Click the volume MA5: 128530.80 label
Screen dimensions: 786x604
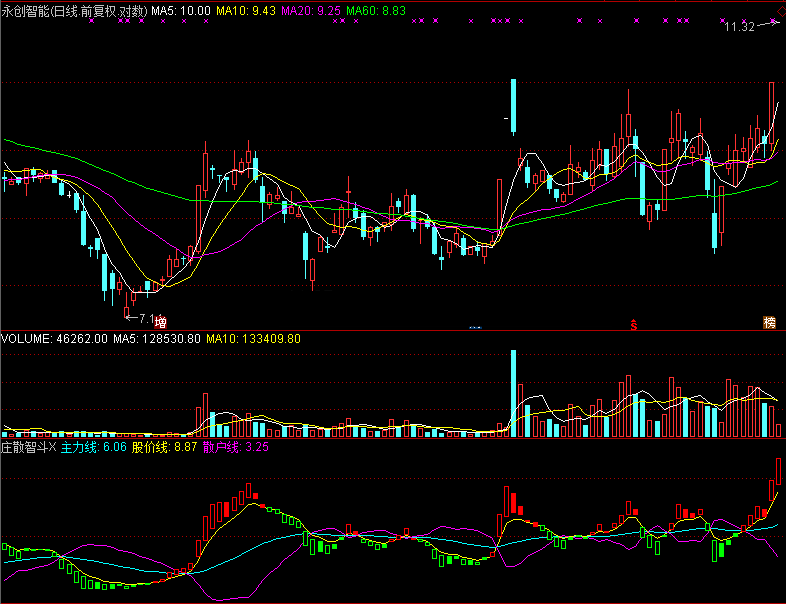157,339
